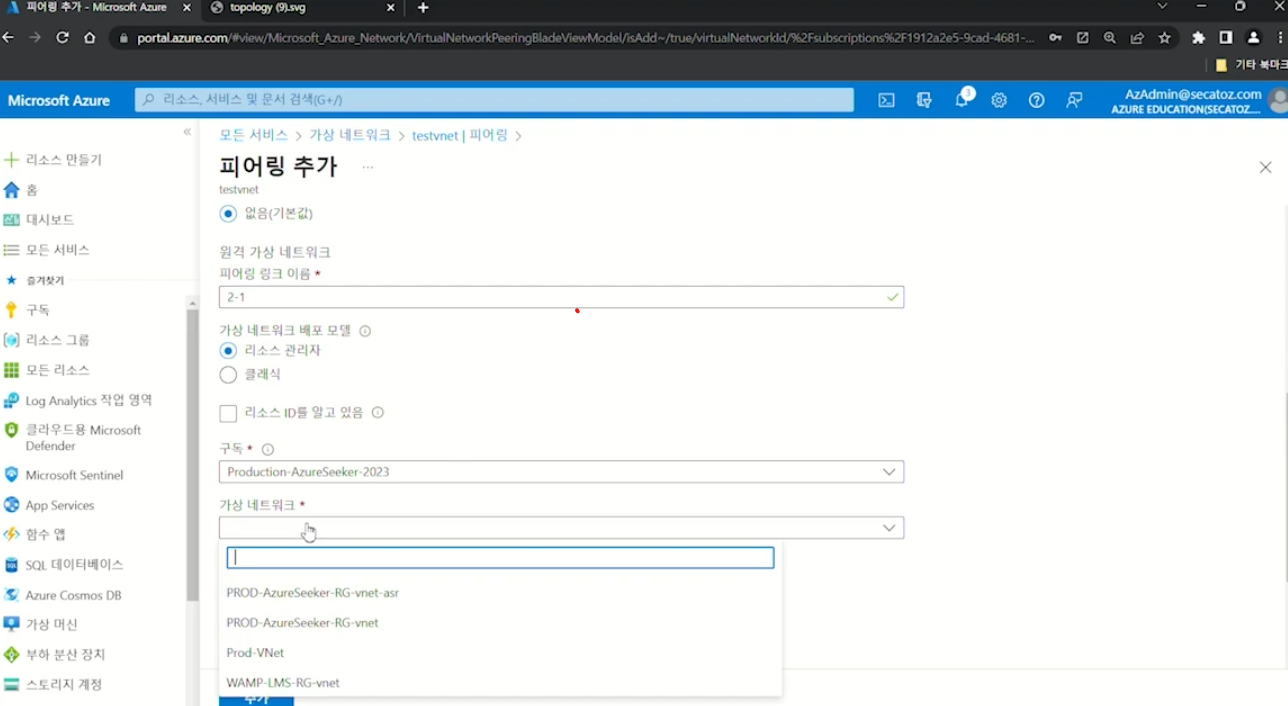Open Cloud Shell from the Azure header

(886, 100)
